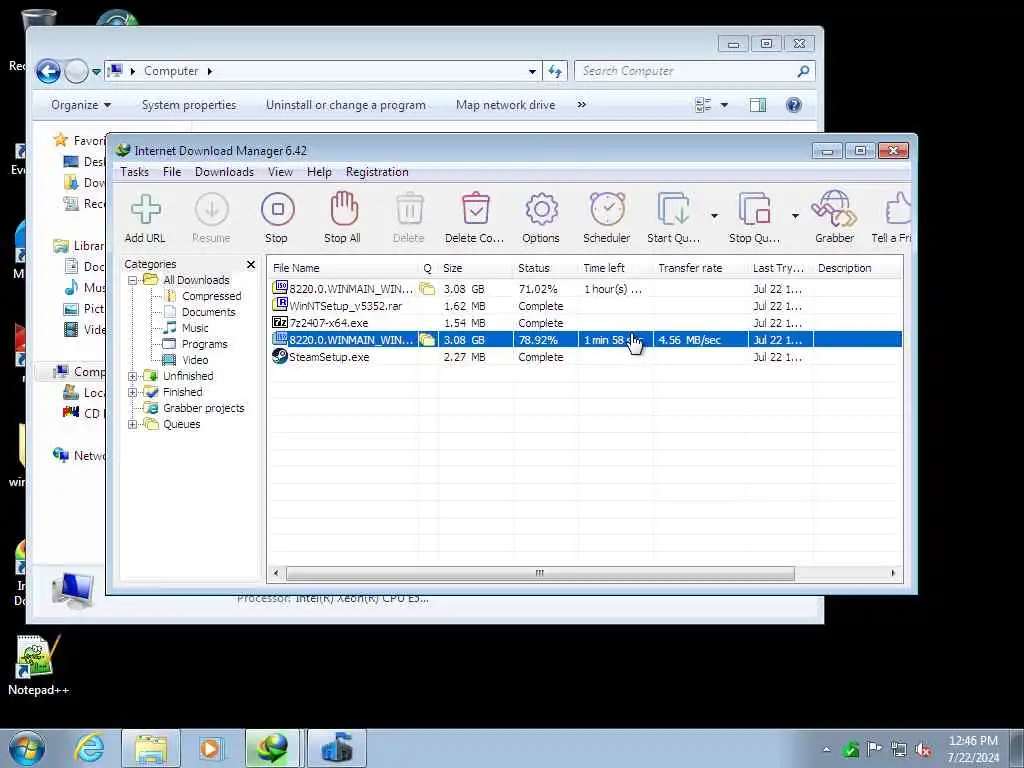Open the File menu in IDM
Screen dimensions: 1024x768
pos(172,172)
